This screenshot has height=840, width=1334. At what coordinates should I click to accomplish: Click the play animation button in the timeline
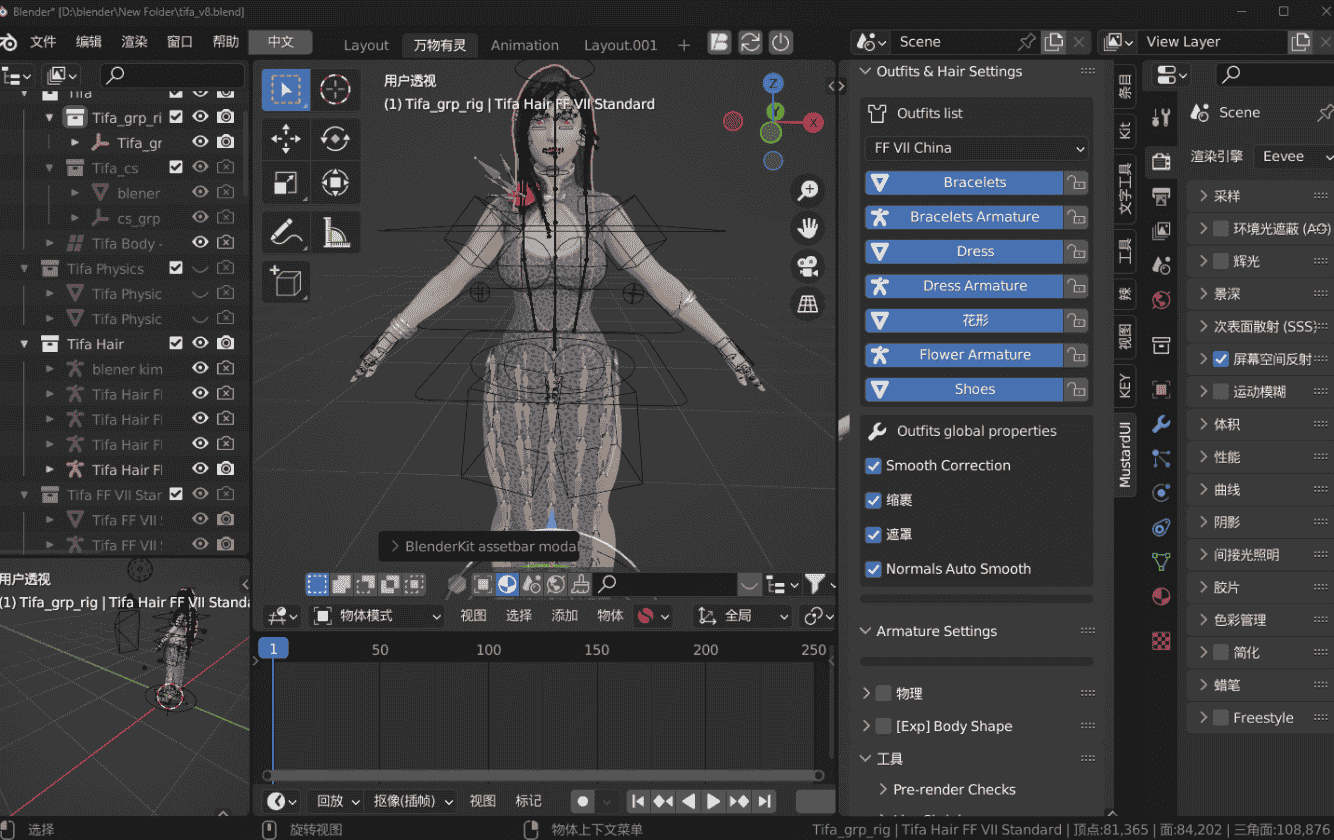[713, 801]
